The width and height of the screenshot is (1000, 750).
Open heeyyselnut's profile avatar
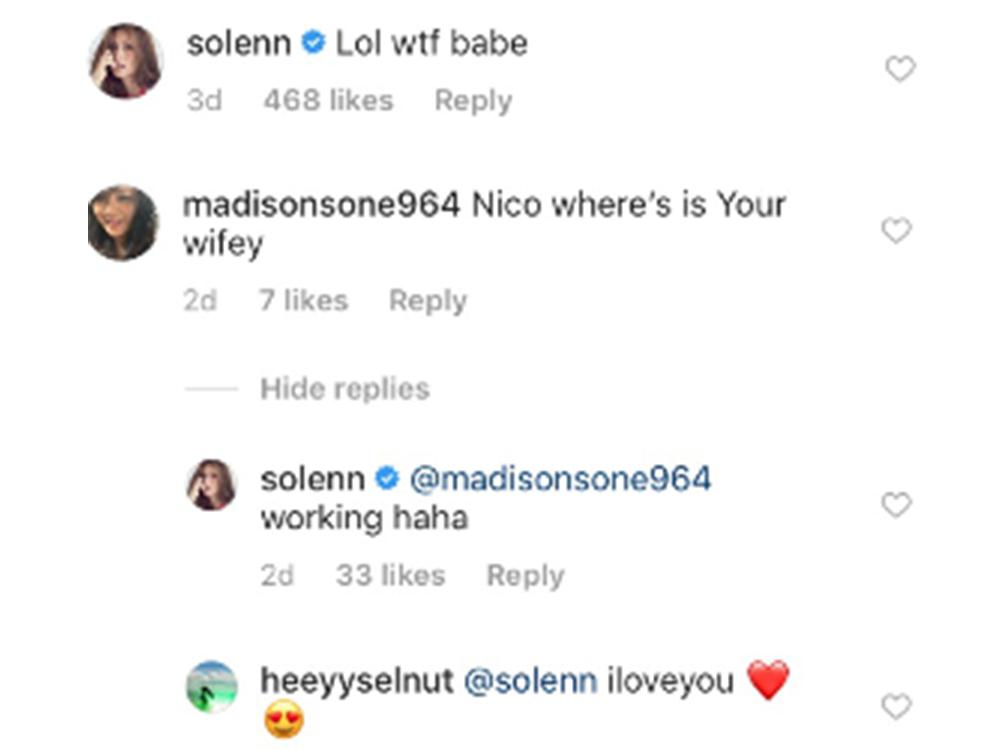212,688
